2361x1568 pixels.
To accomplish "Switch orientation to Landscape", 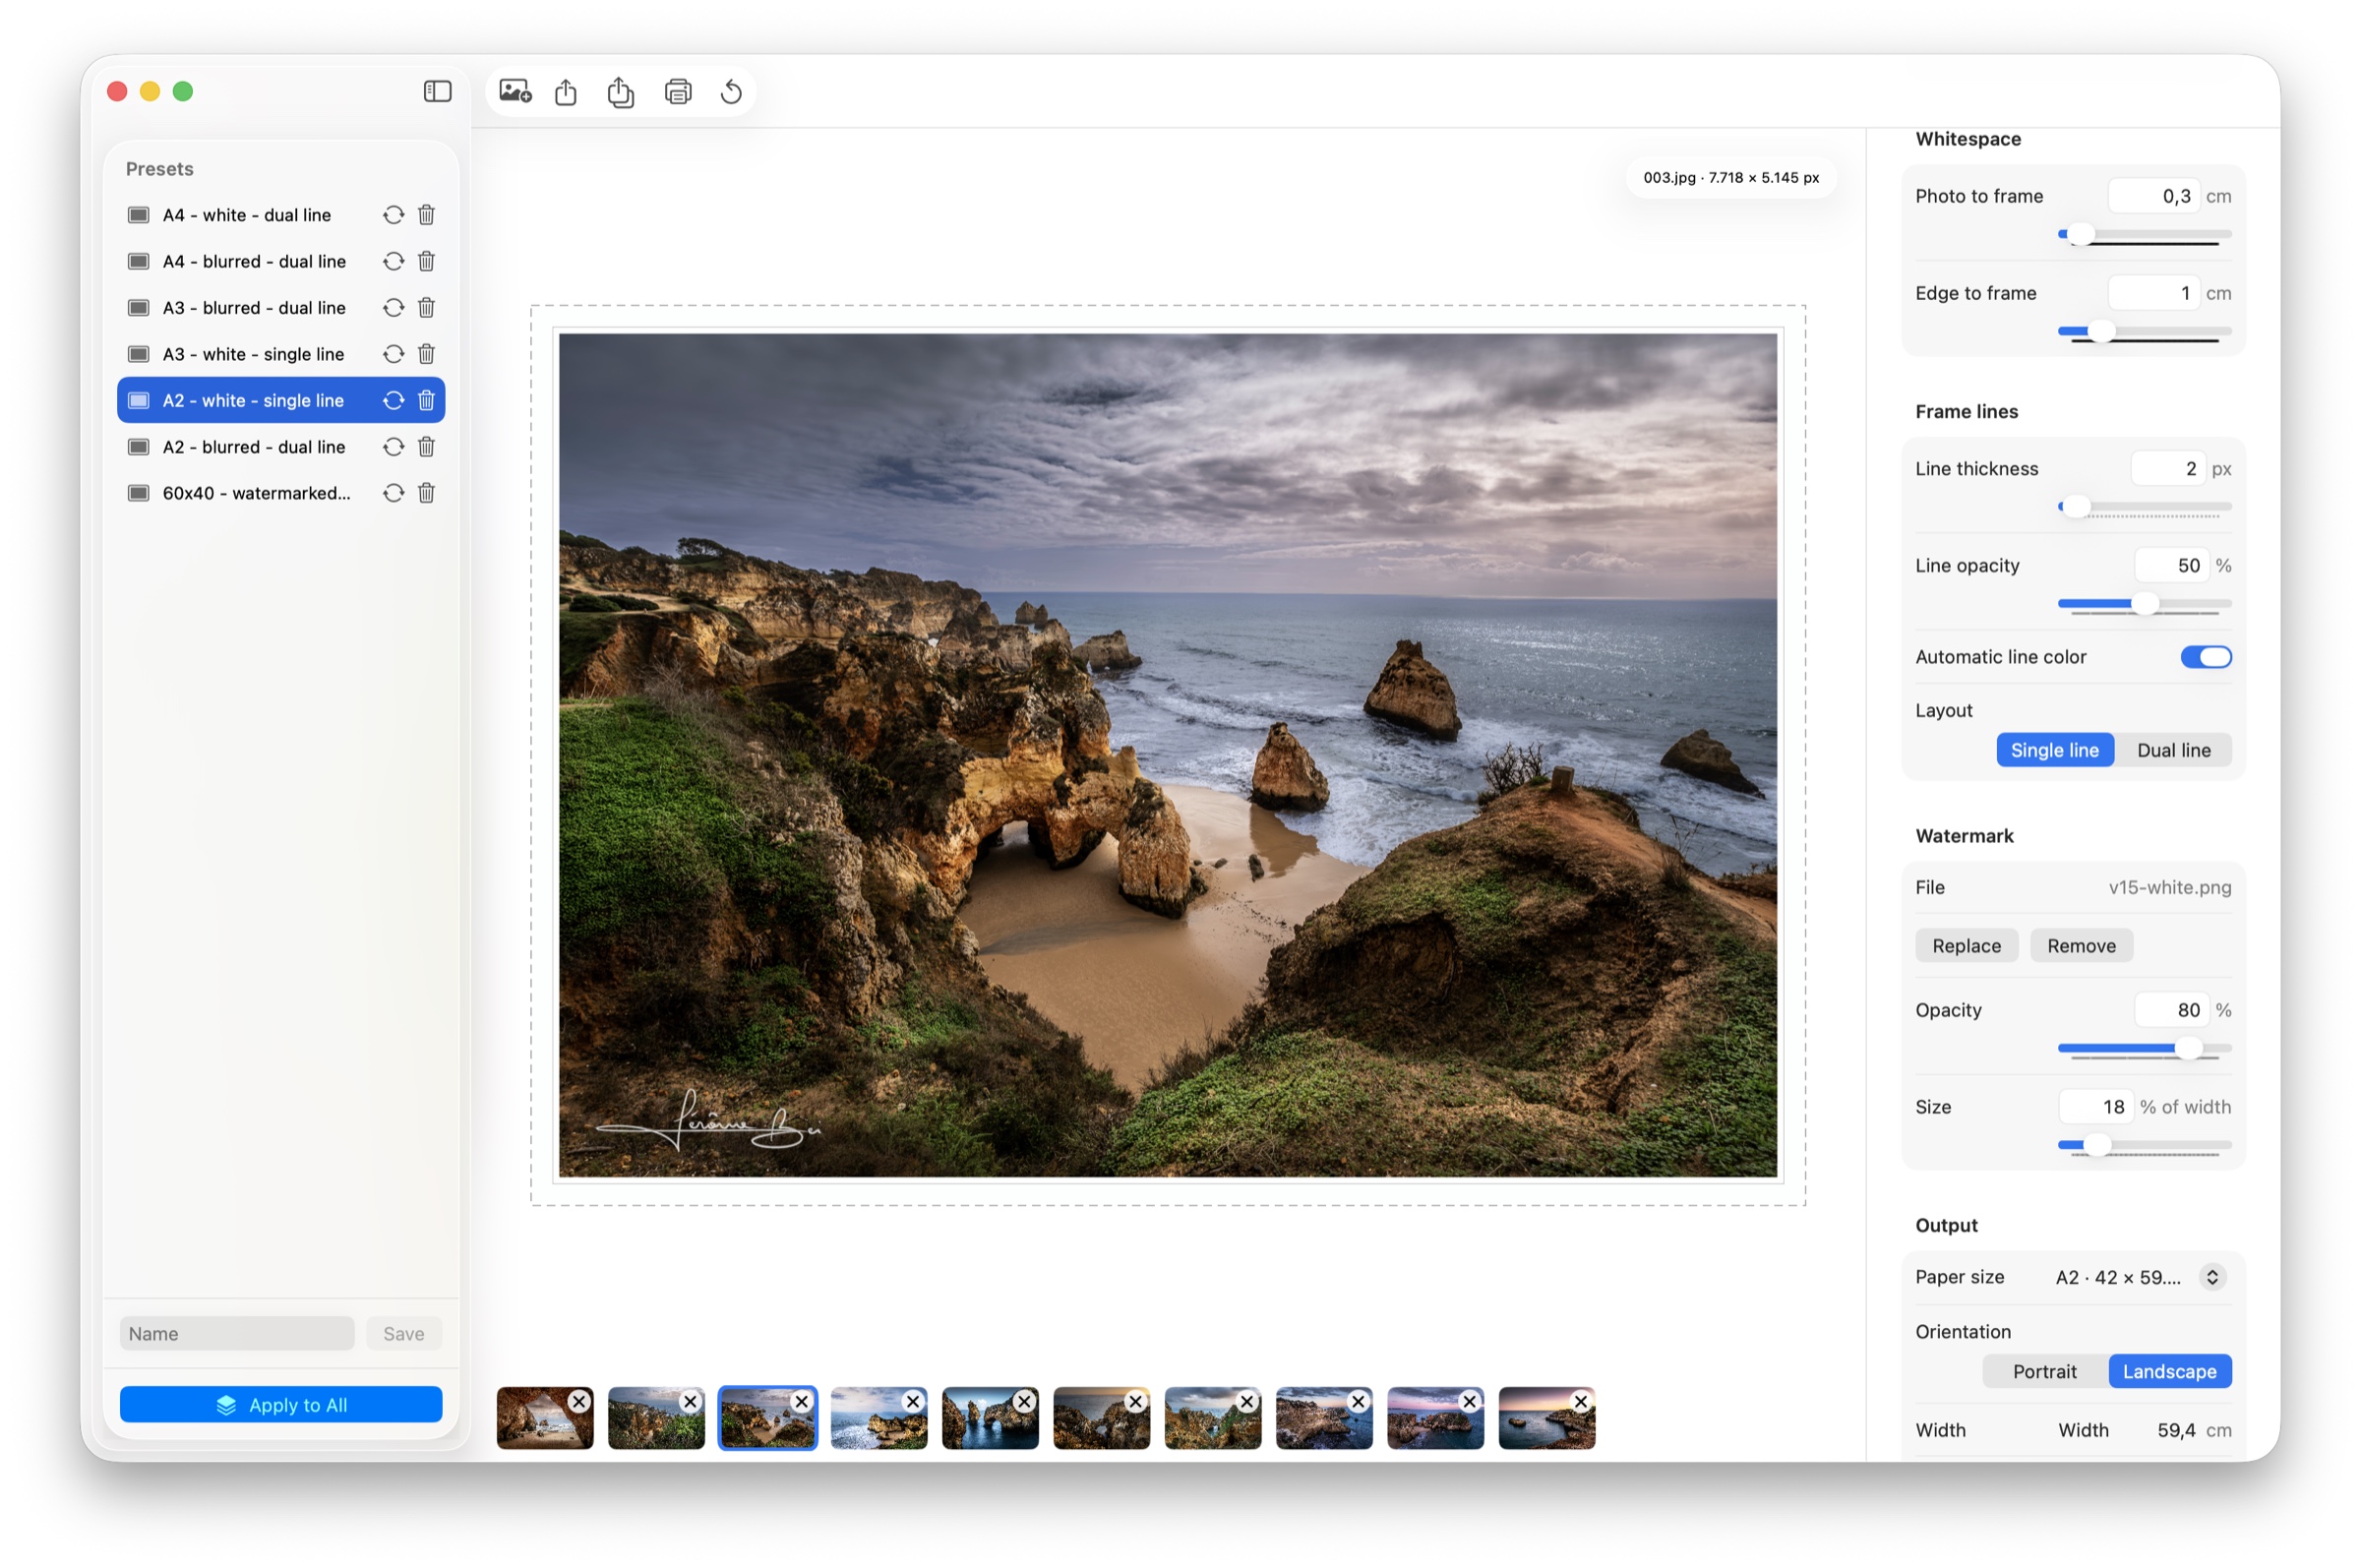I will click(2169, 1372).
